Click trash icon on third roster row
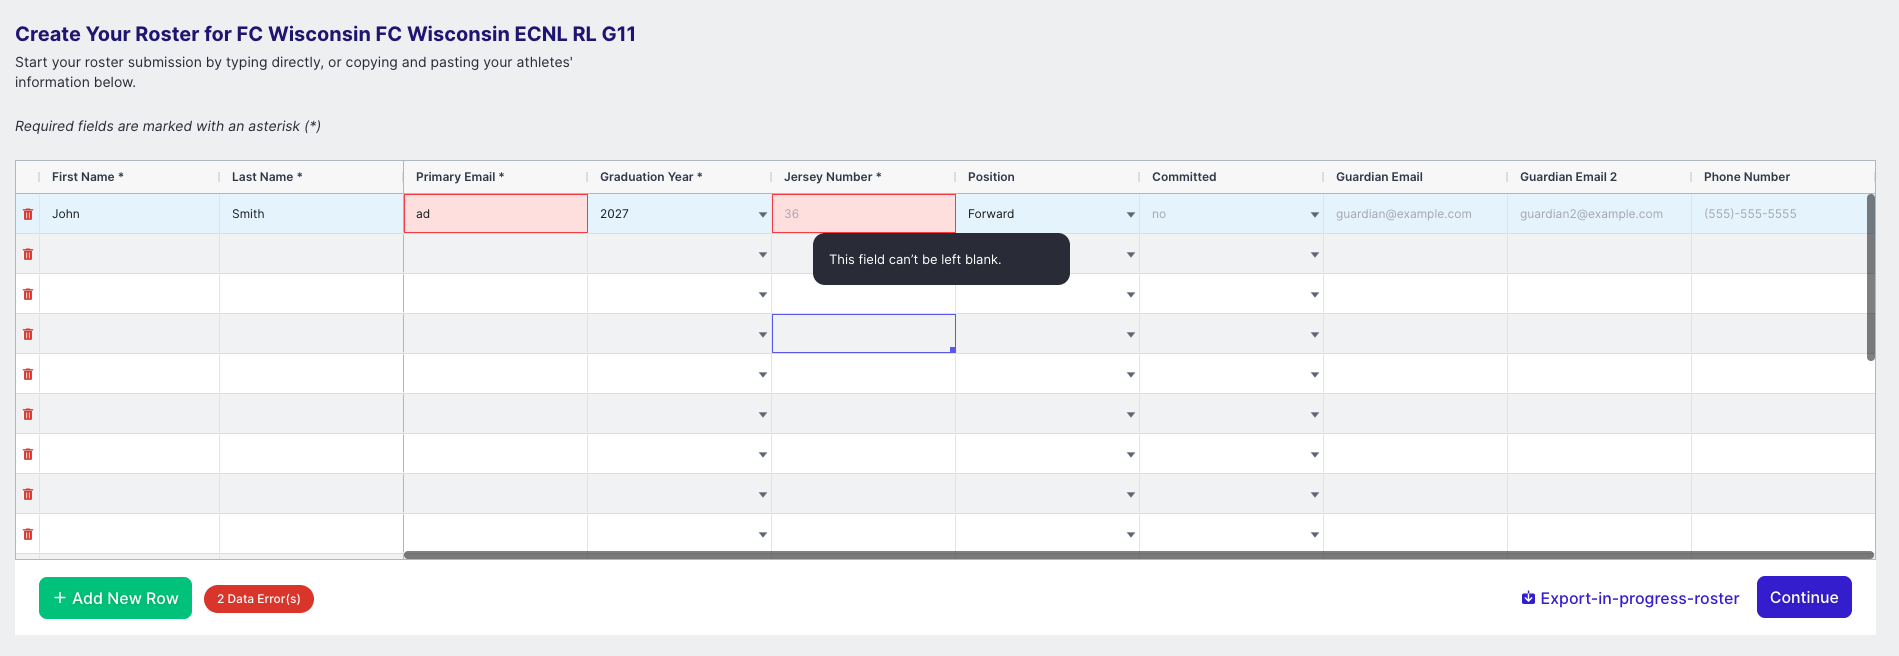 pos(28,294)
